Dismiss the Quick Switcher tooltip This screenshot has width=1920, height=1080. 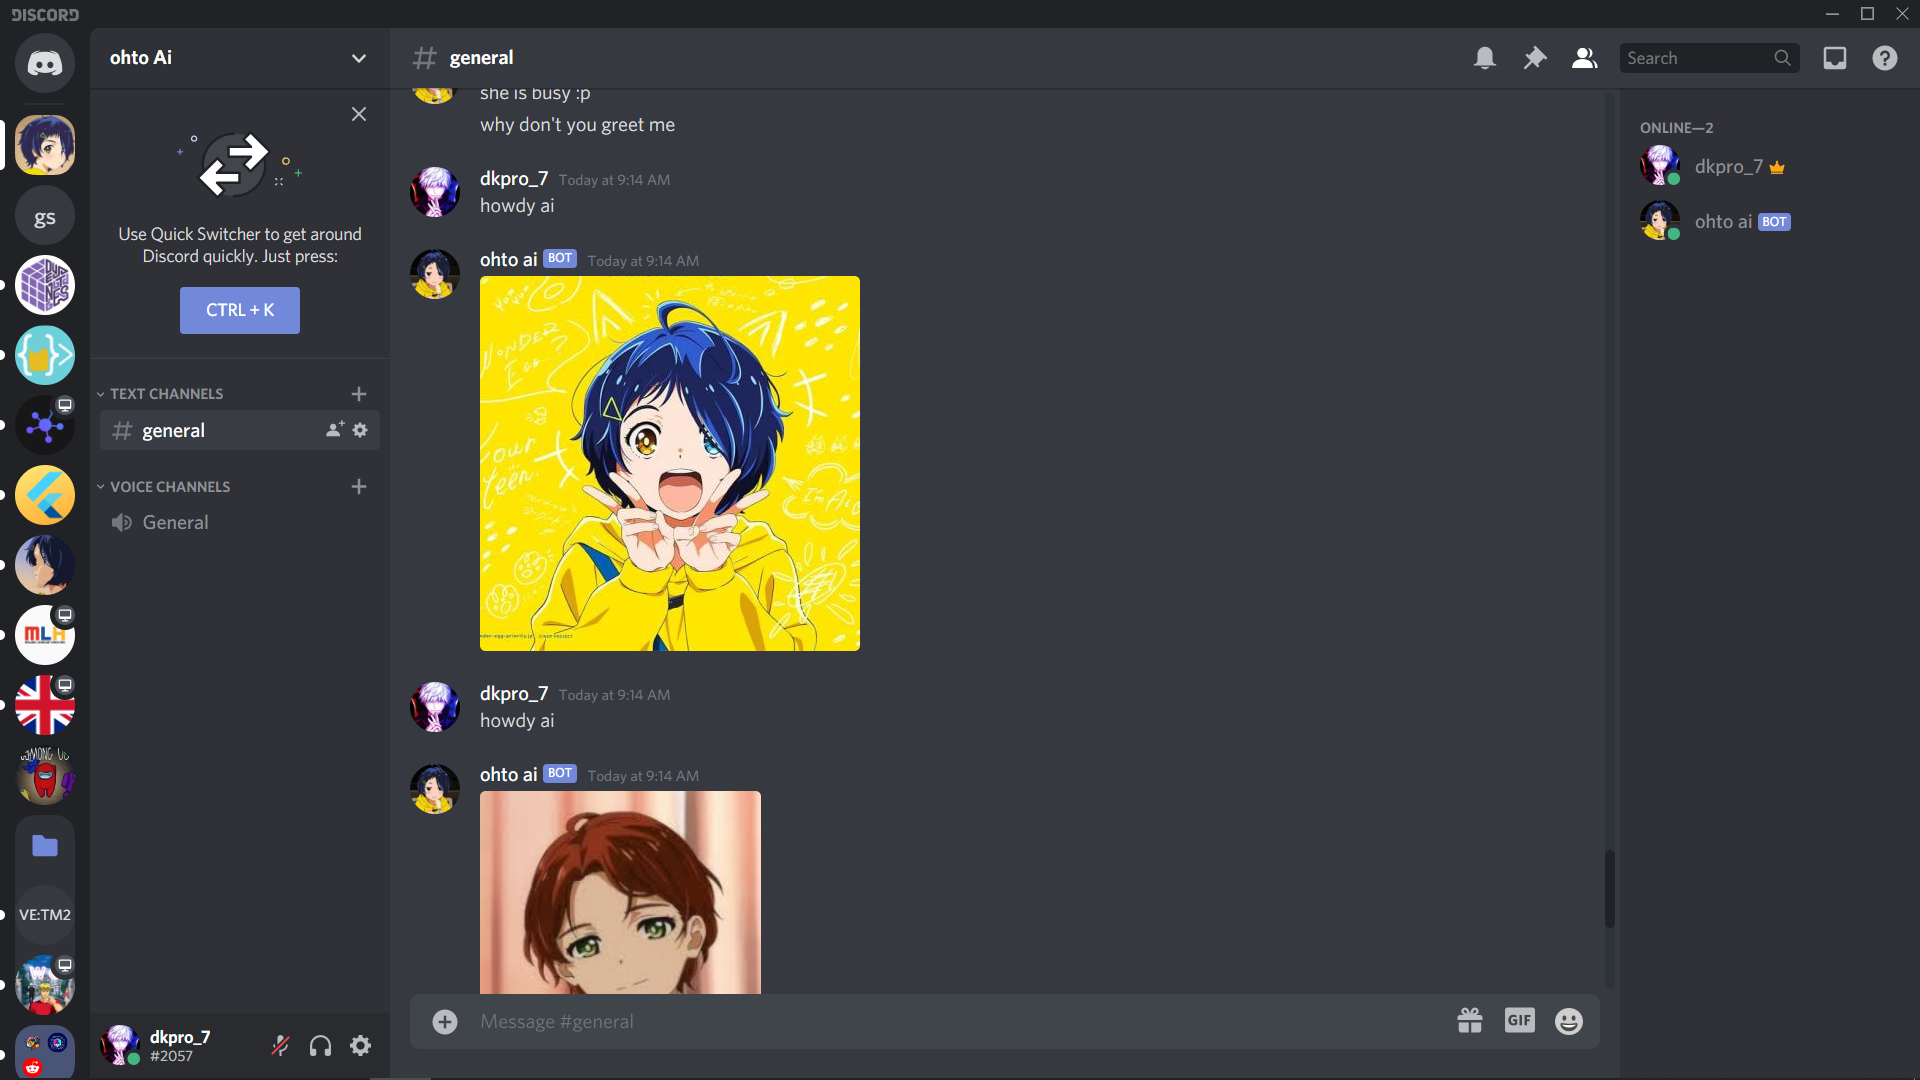(357, 113)
